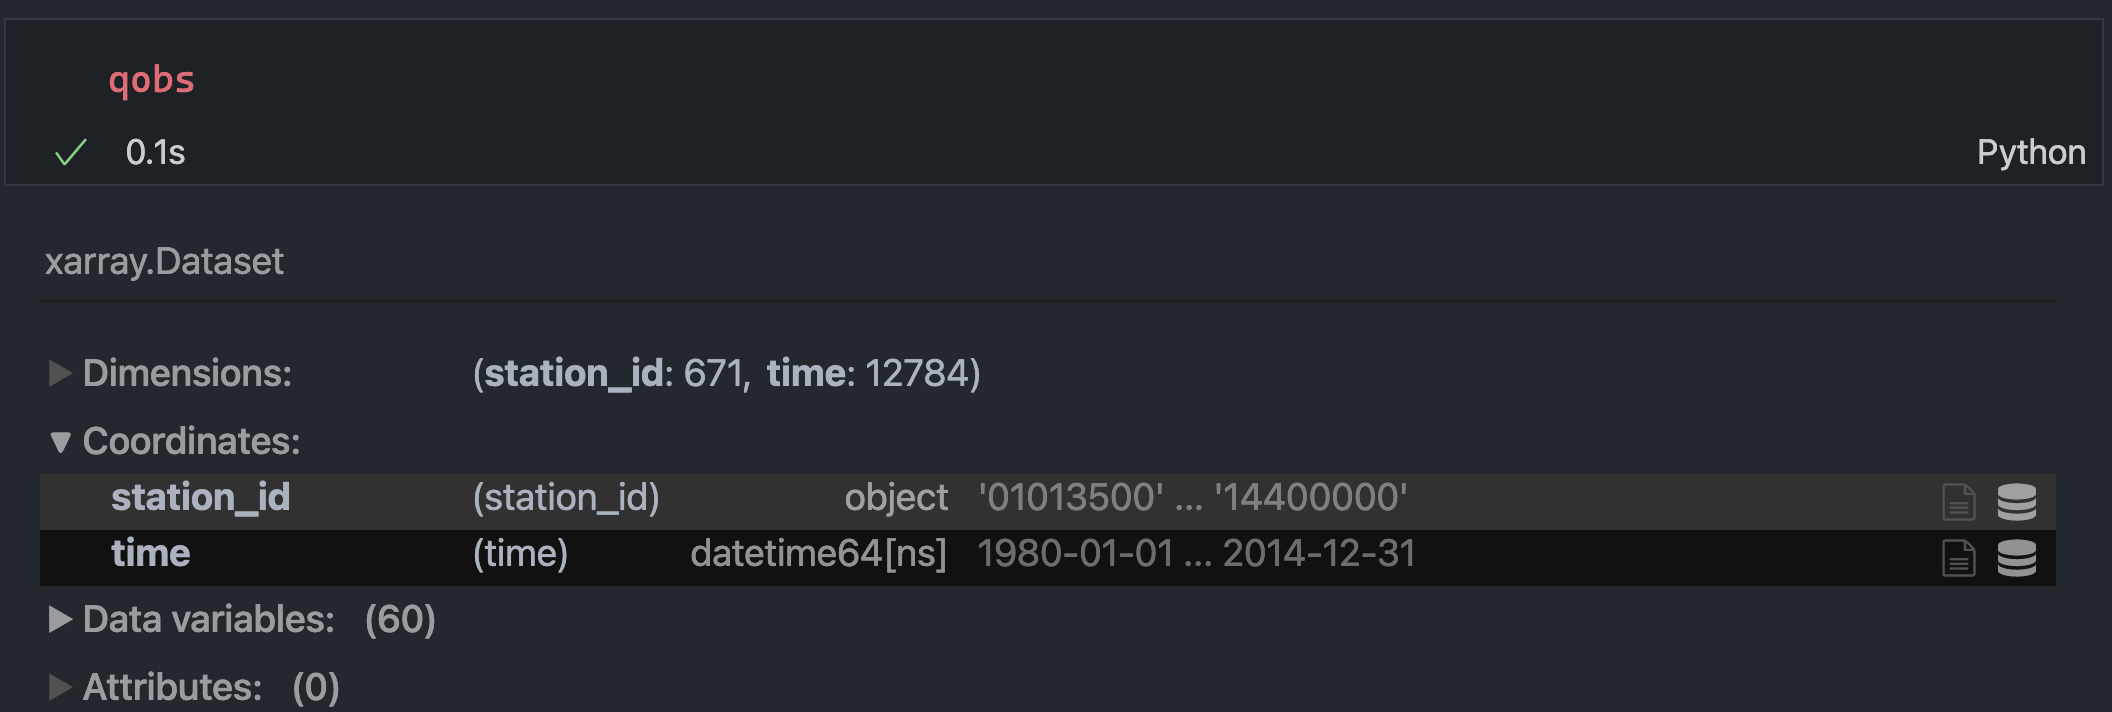Select the Python language mode label
This screenshot has width=2112, height=712.
coord(2031,152)
